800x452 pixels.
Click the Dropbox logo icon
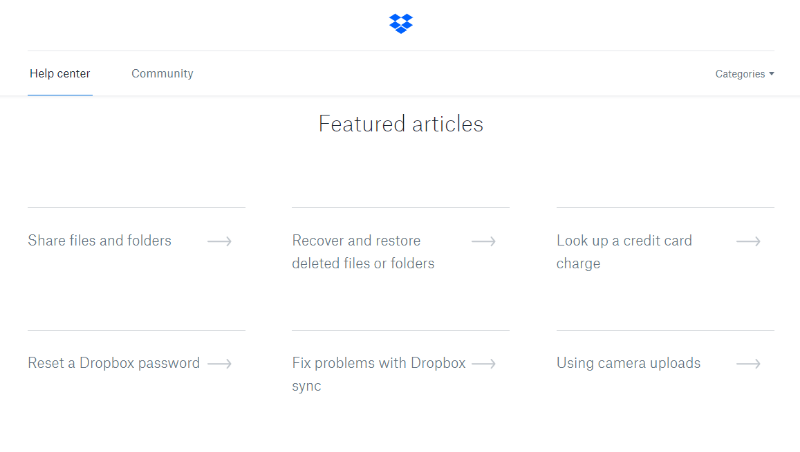401,23
